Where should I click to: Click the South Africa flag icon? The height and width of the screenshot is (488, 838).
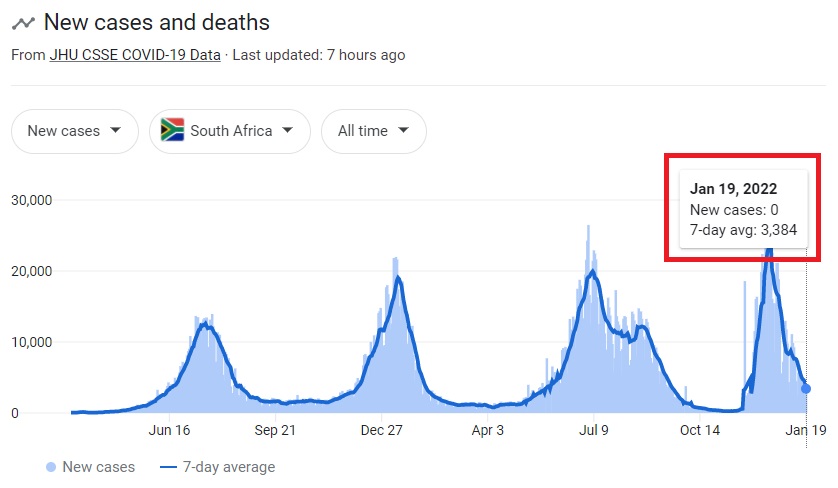click(x=172, y=131)
